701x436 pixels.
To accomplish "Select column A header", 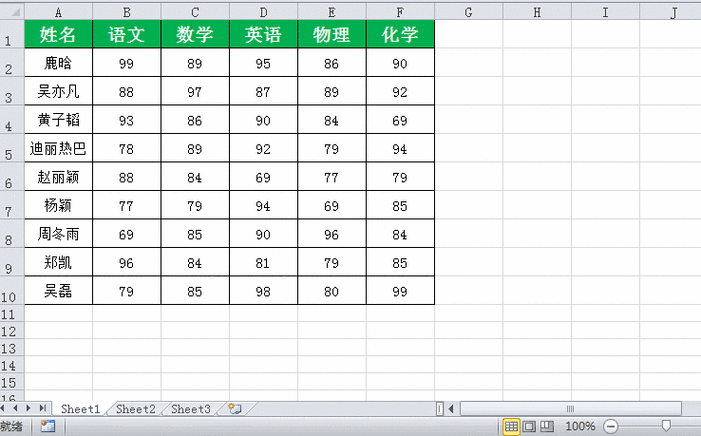I will coord(58,12).
